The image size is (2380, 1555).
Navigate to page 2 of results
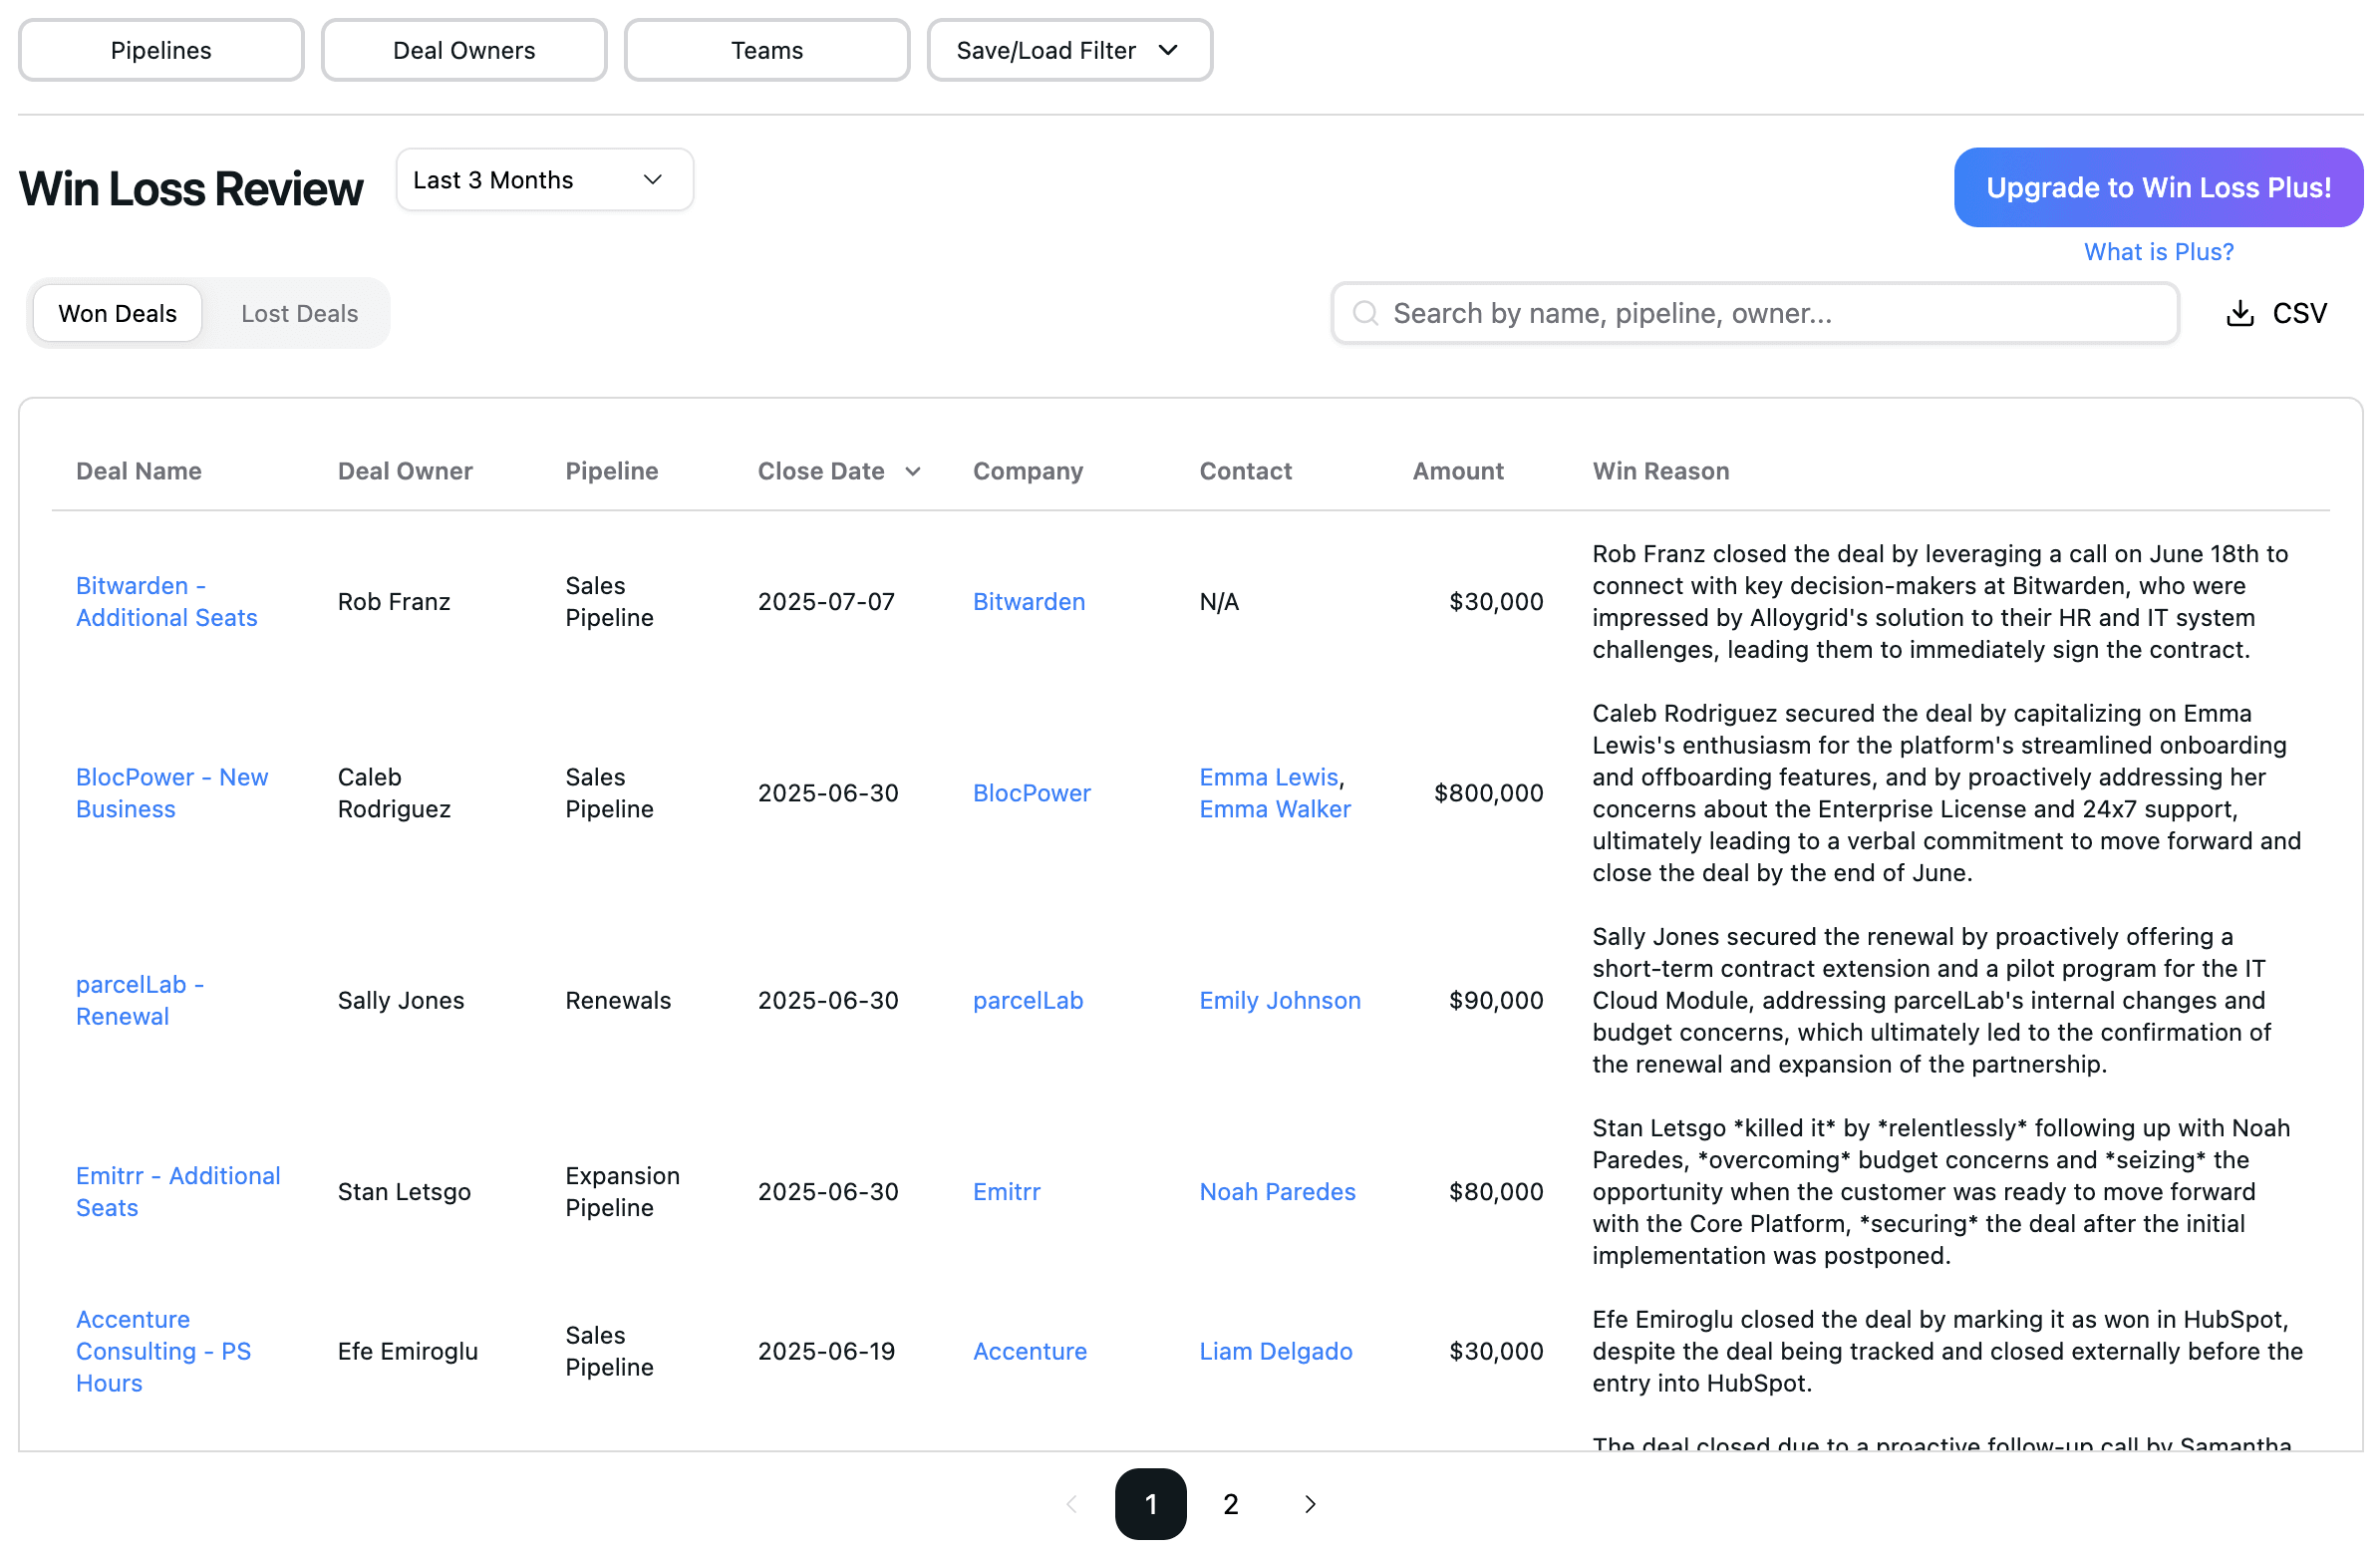(x=1230, y=1504)
